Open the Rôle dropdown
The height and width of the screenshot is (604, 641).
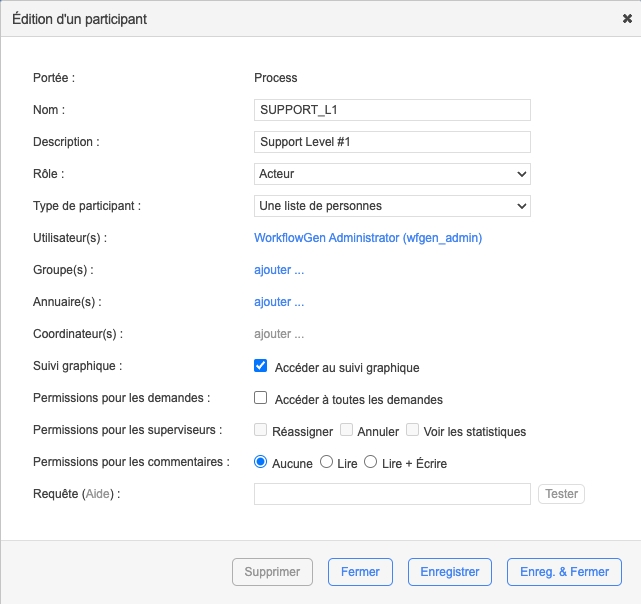click(x=392, y=174)
